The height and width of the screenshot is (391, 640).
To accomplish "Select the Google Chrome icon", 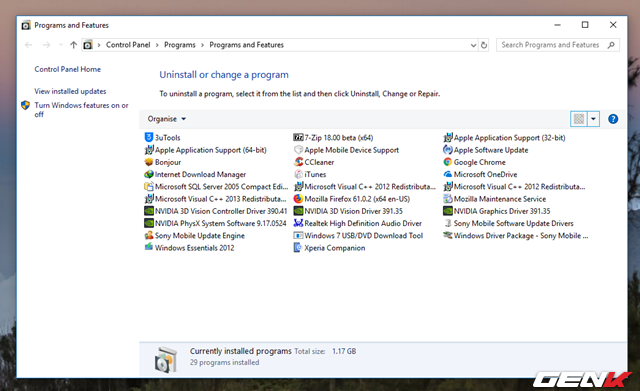I will [x=448, y=162].
